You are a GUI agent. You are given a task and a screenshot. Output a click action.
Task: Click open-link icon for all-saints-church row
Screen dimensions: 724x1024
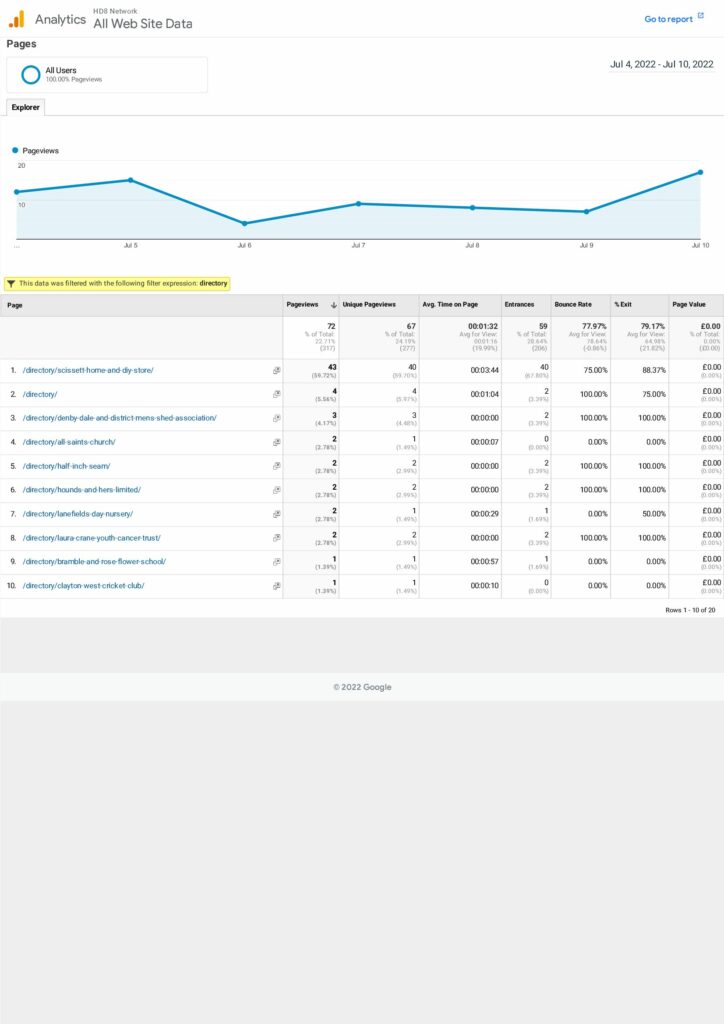(x=276, y=442)
